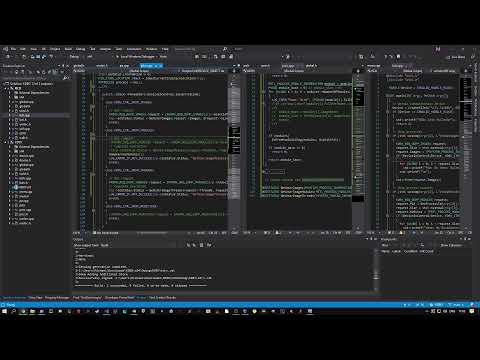This screenshot has height=360, width=480.
Task: Close the blue-highlighted active editor tab
Action: 161,66
